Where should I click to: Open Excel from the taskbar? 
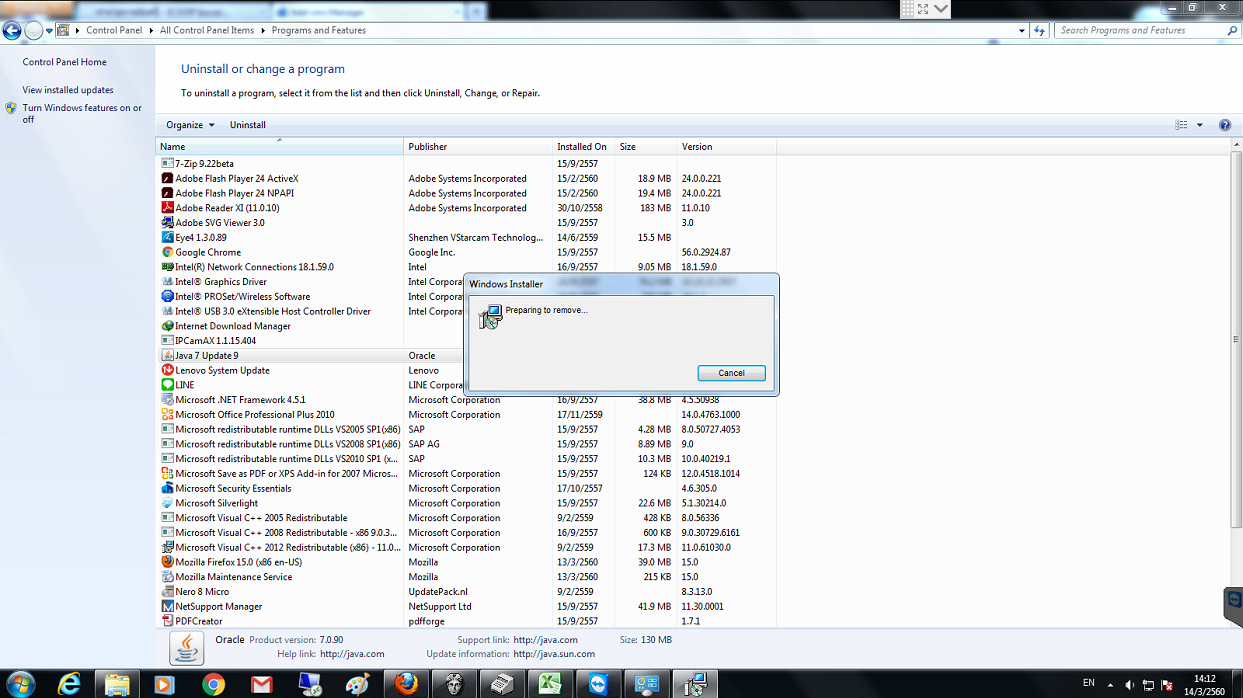pos(549,684)
